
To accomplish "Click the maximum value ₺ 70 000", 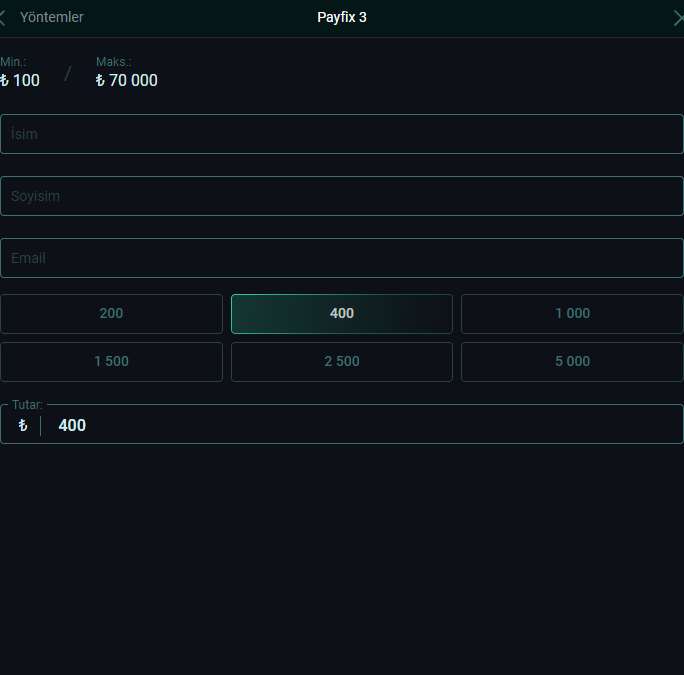I will point(127,80).
